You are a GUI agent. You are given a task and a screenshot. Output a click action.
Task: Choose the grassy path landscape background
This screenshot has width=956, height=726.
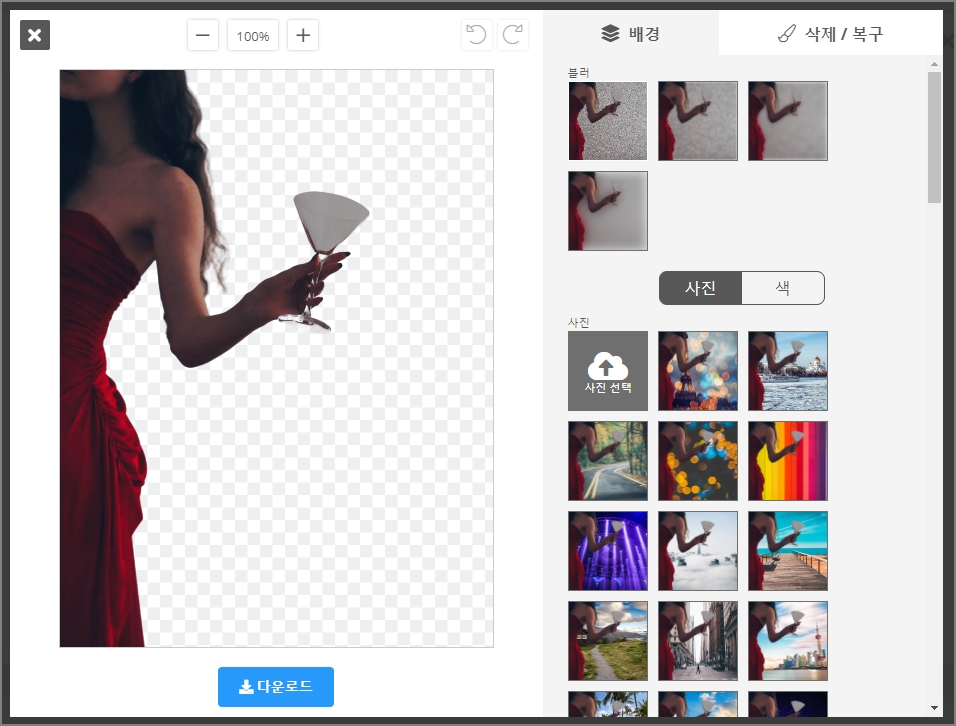(x=608, y=641)
